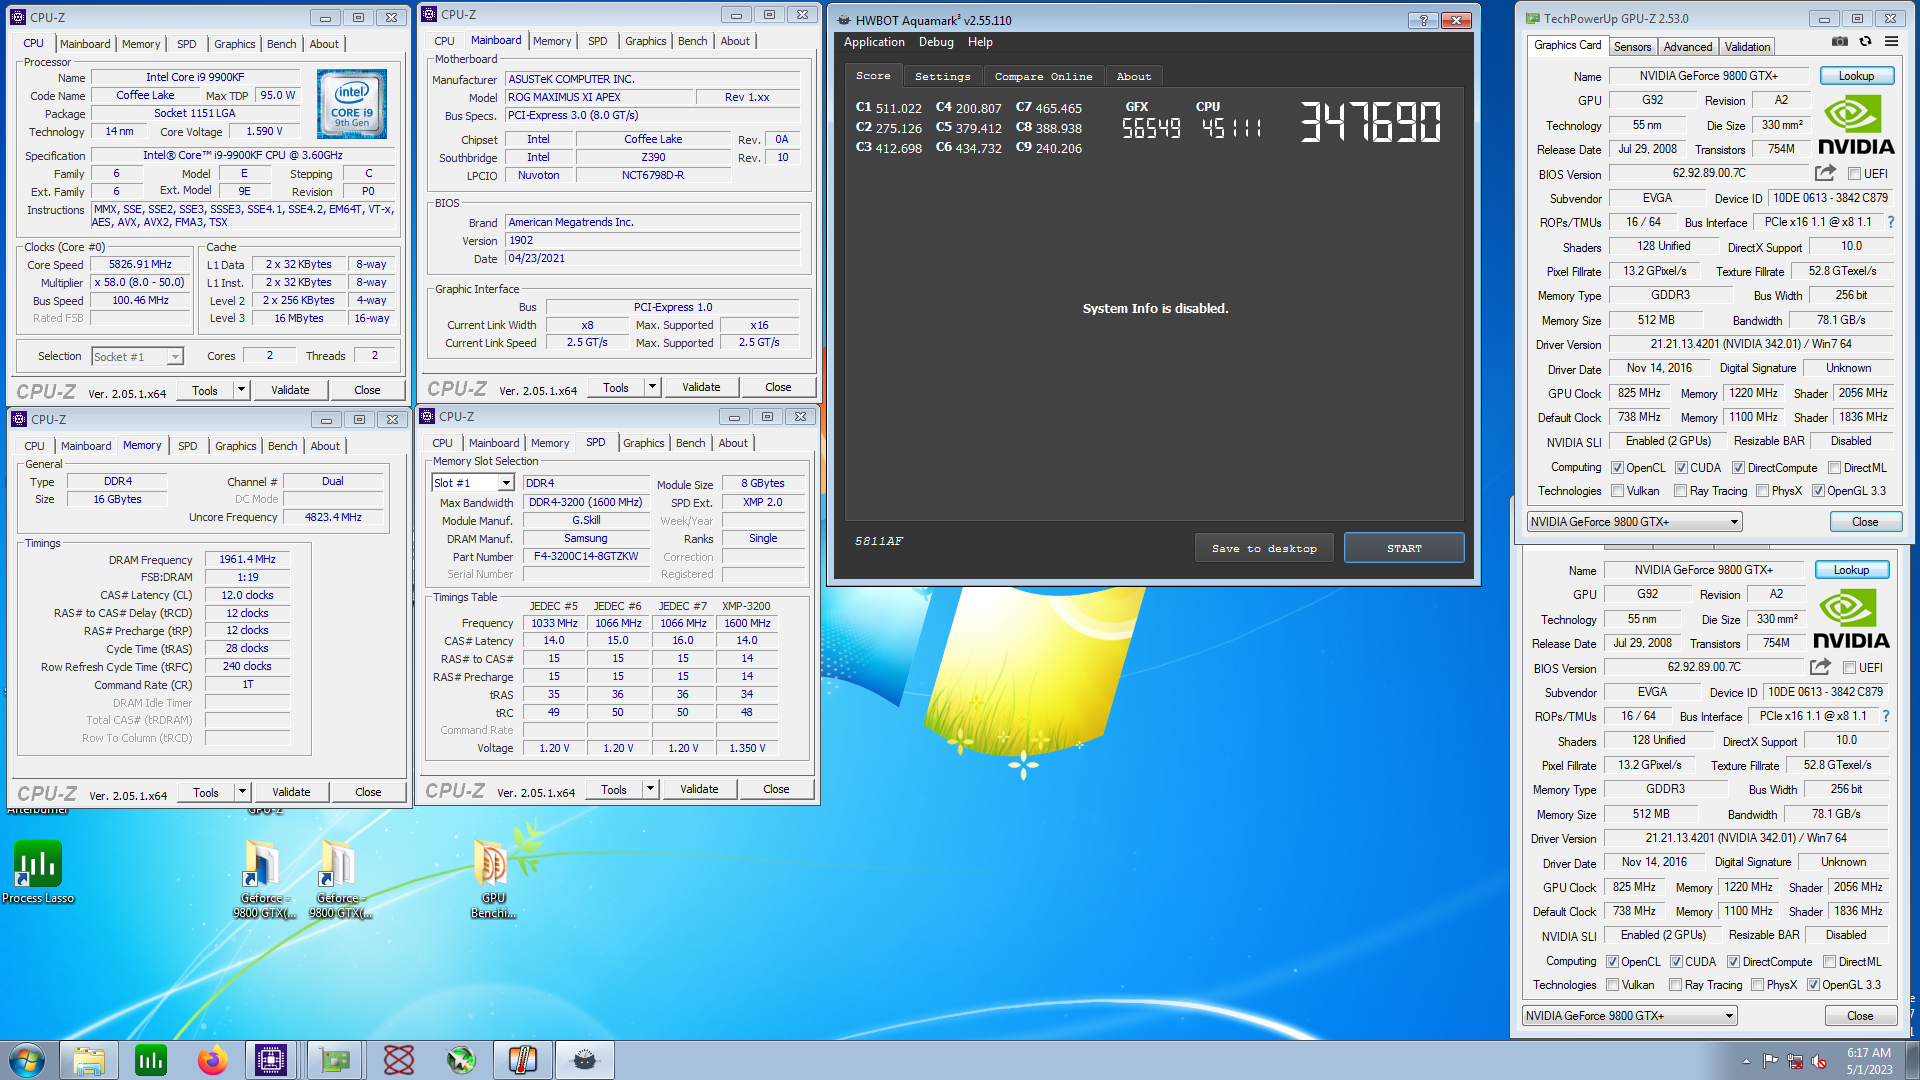Open Process Lasso from the taskbar
This screenshot has height=1080, width=1920.
coord(151,1060)
